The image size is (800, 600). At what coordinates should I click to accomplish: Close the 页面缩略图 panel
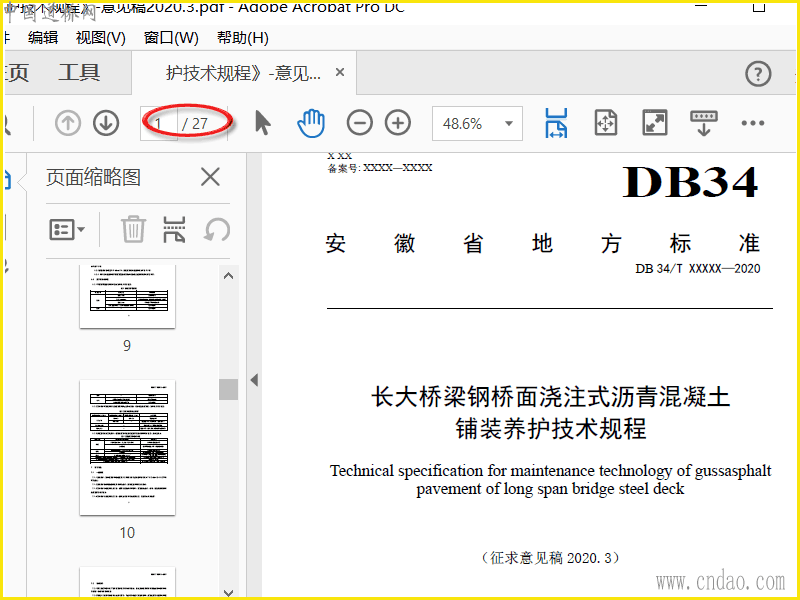tap(210, 178)
